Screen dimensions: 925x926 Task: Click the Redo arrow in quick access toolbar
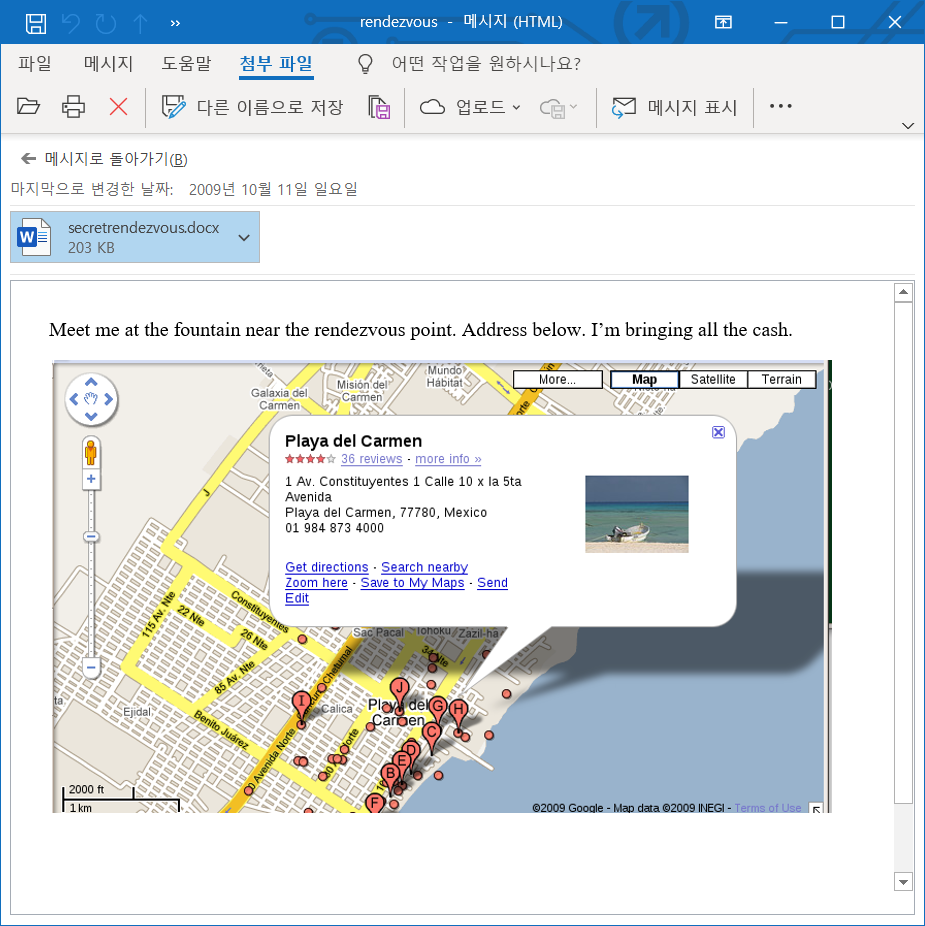106,23
